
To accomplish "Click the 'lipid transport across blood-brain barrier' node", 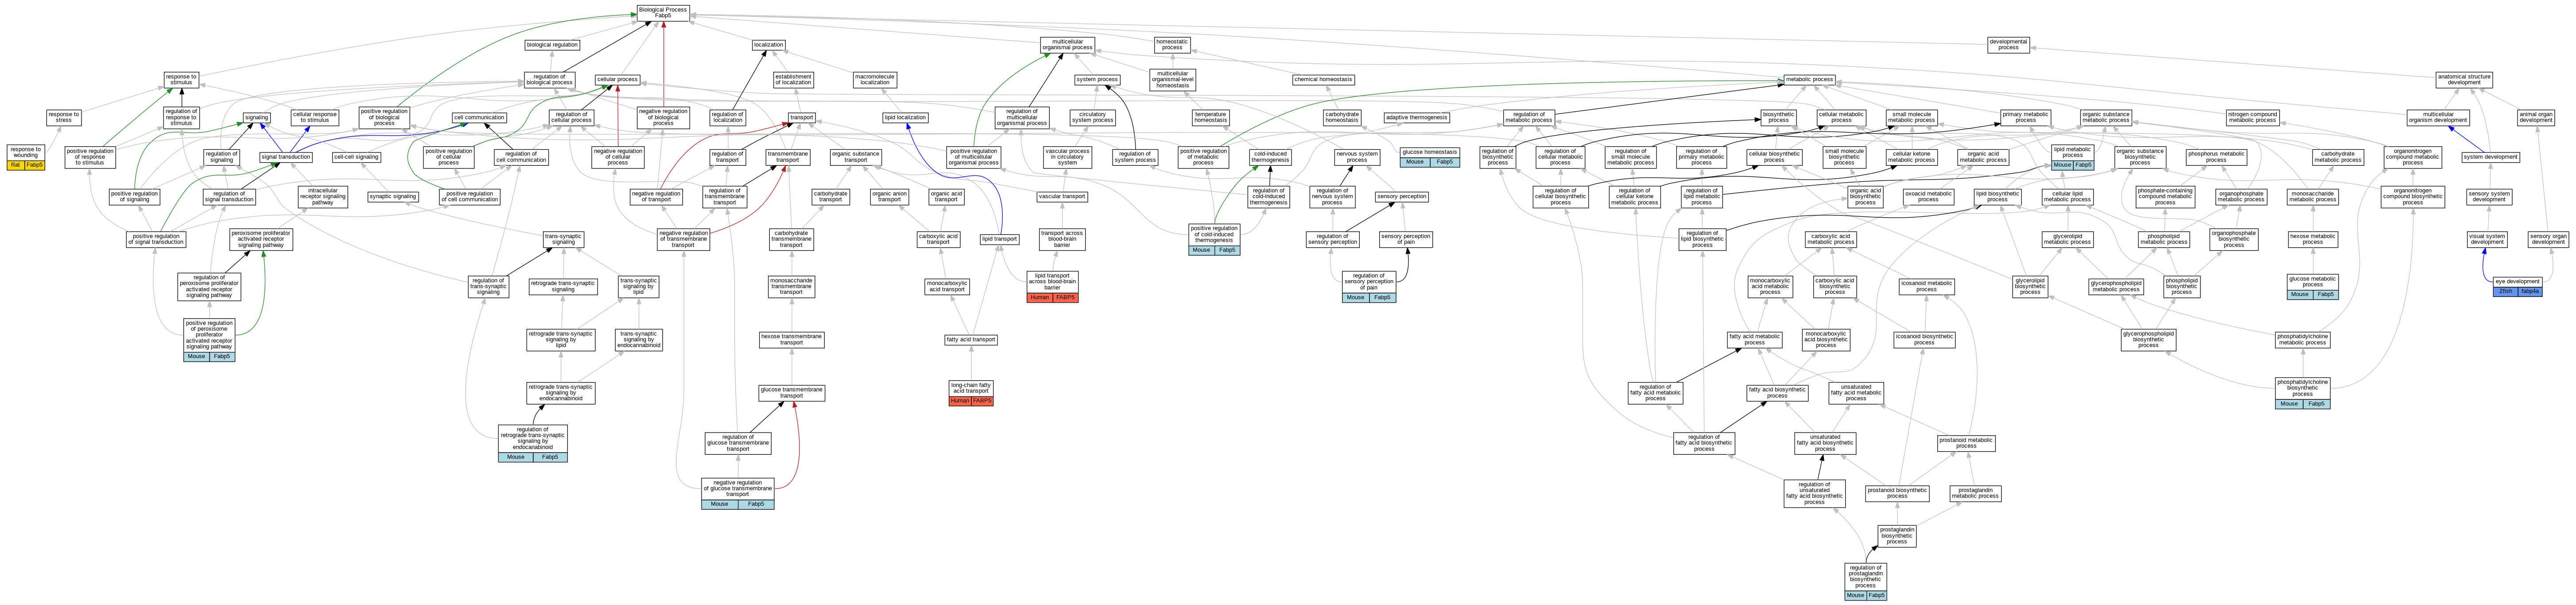I will (x=1052, y=282).
